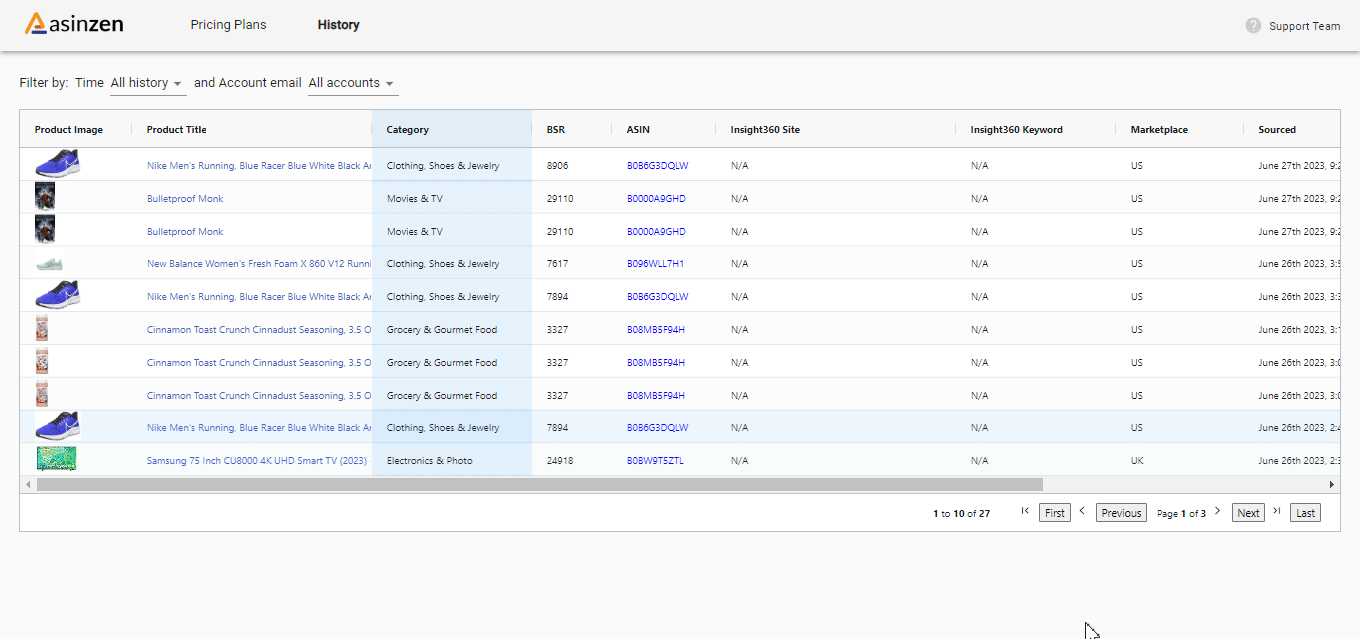
Task: Click the Support Team help icon
Action: tap(1253, 26)
